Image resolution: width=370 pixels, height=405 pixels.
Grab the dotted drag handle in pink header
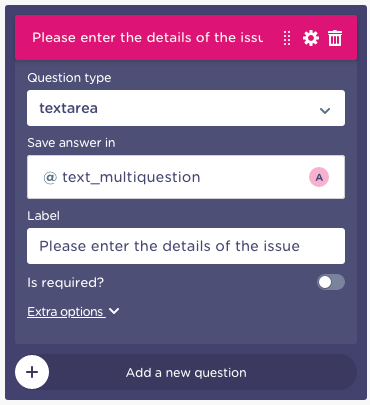287,38
